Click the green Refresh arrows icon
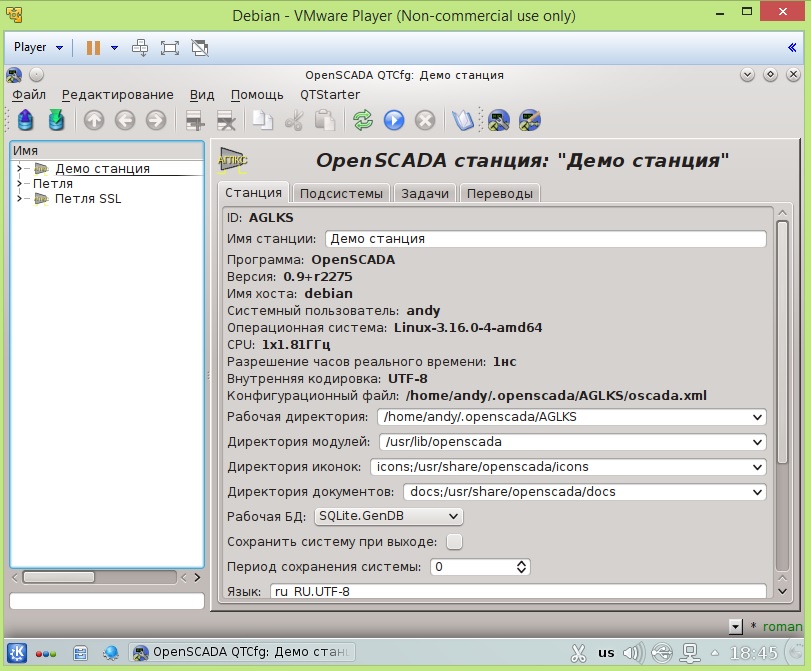 click(363, 121)
